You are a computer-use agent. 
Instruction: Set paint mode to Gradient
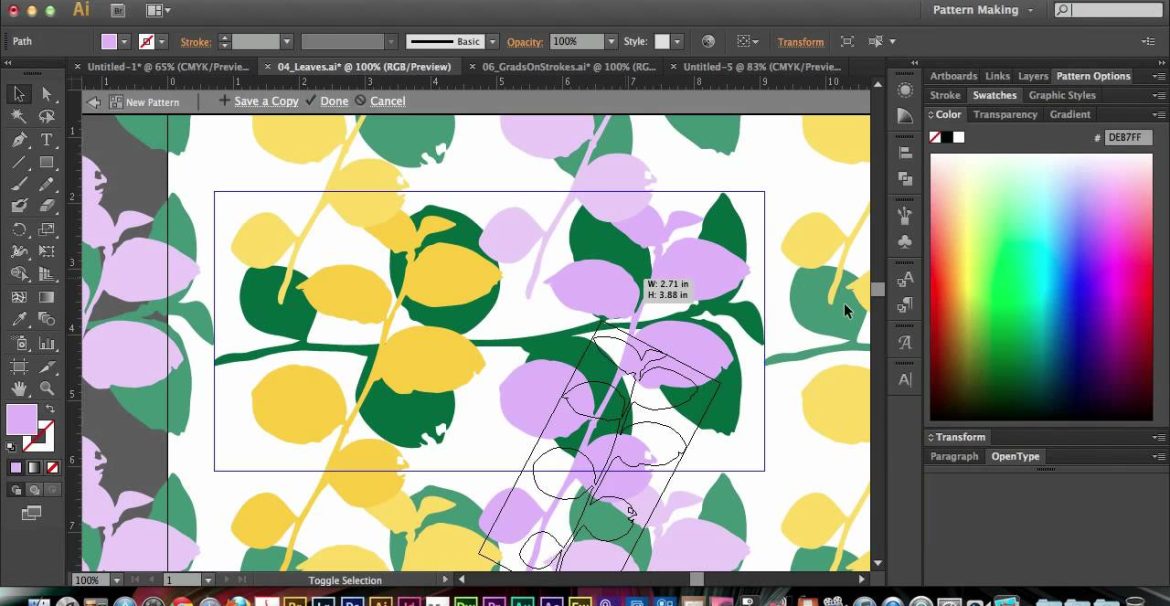34,468
